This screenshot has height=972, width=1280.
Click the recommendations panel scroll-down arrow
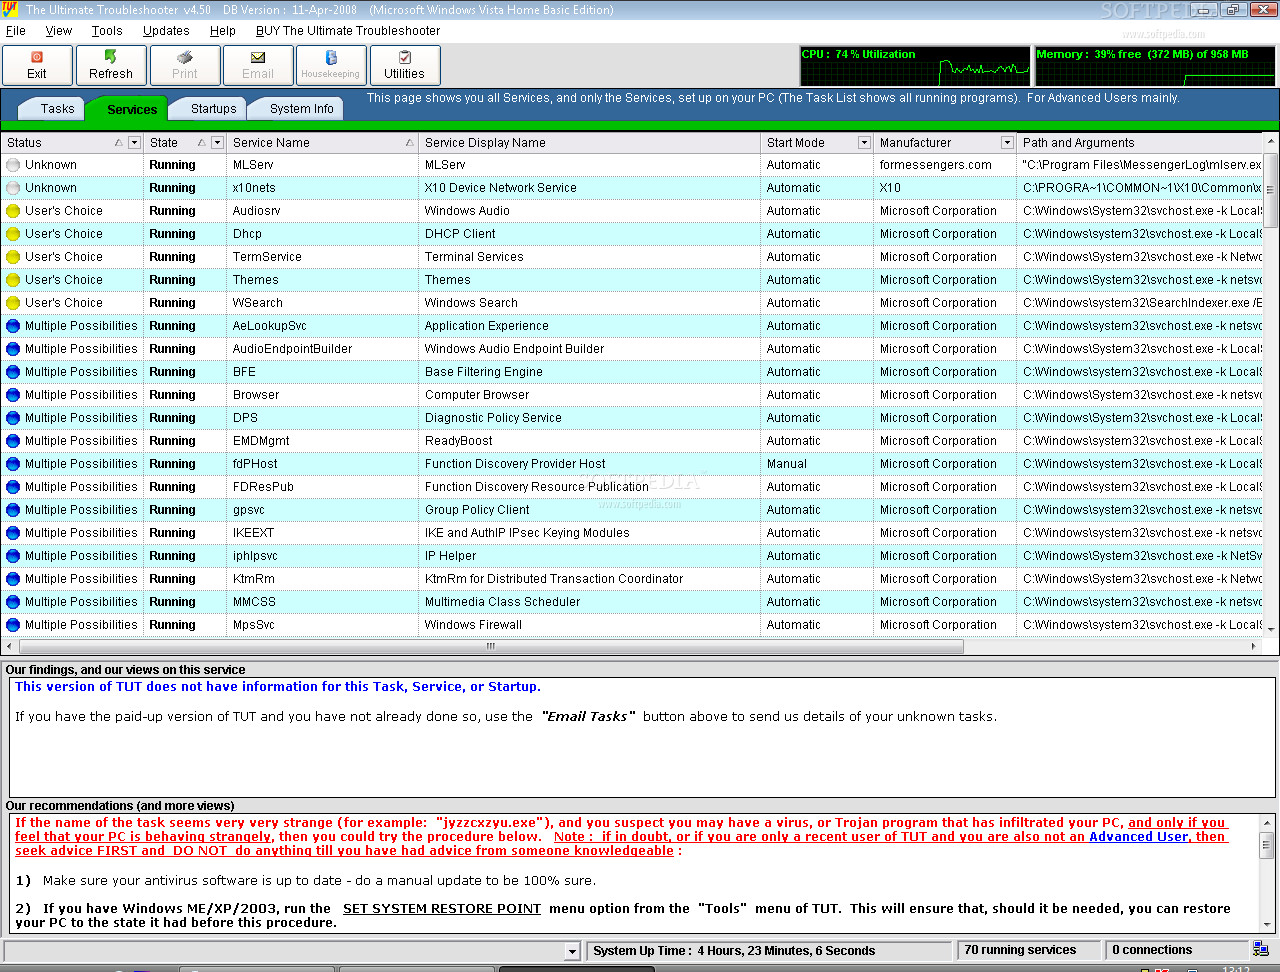click(1267, 925)
